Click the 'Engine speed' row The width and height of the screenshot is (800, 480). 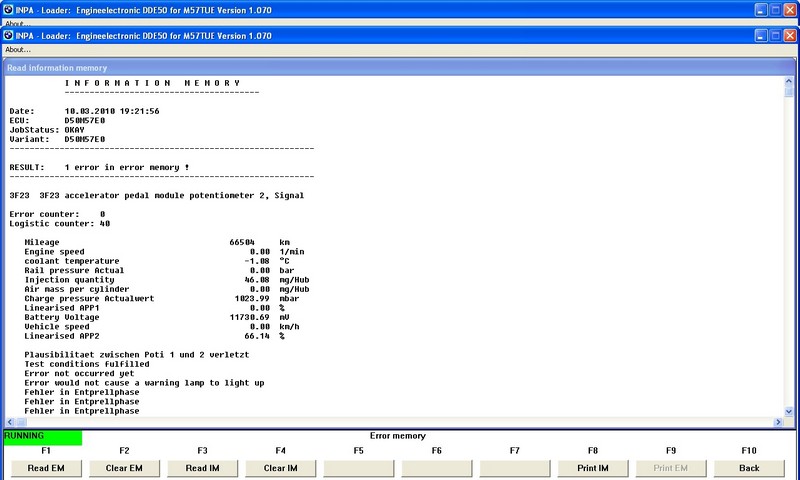pos(164,251)
